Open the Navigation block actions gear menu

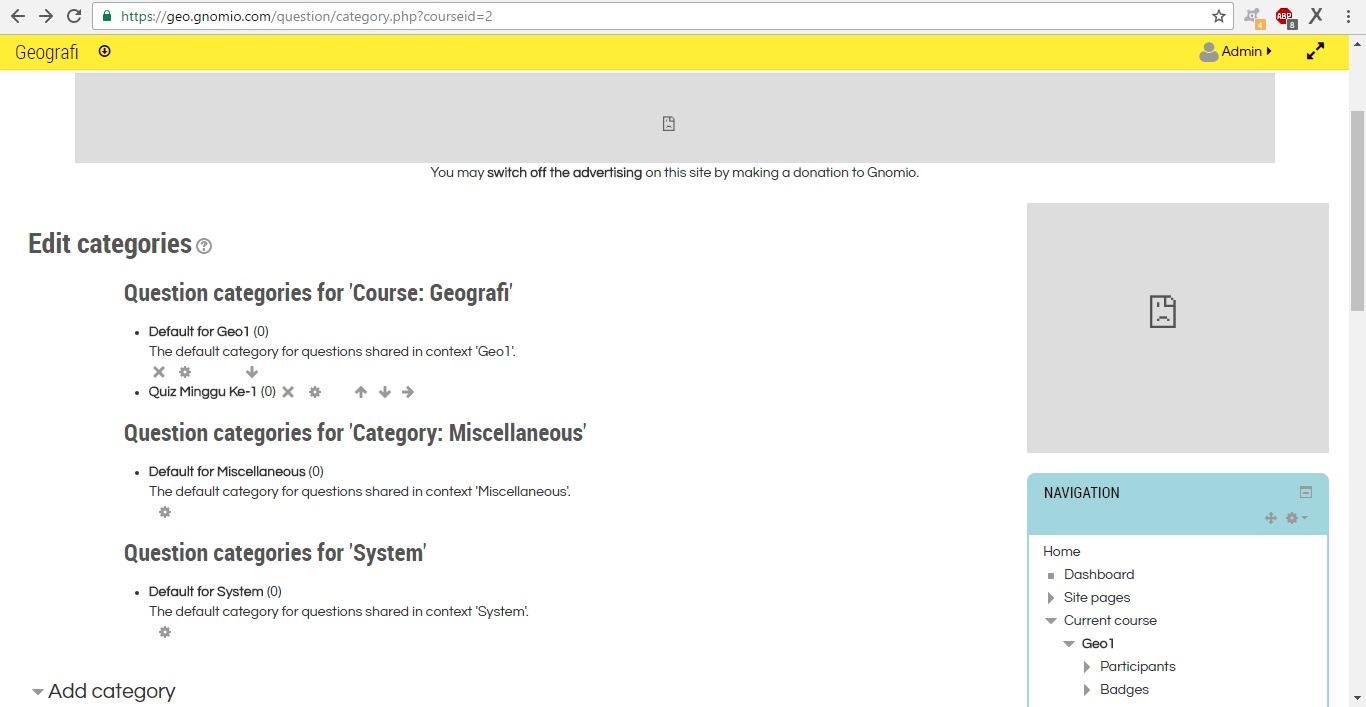[1296, 518]
